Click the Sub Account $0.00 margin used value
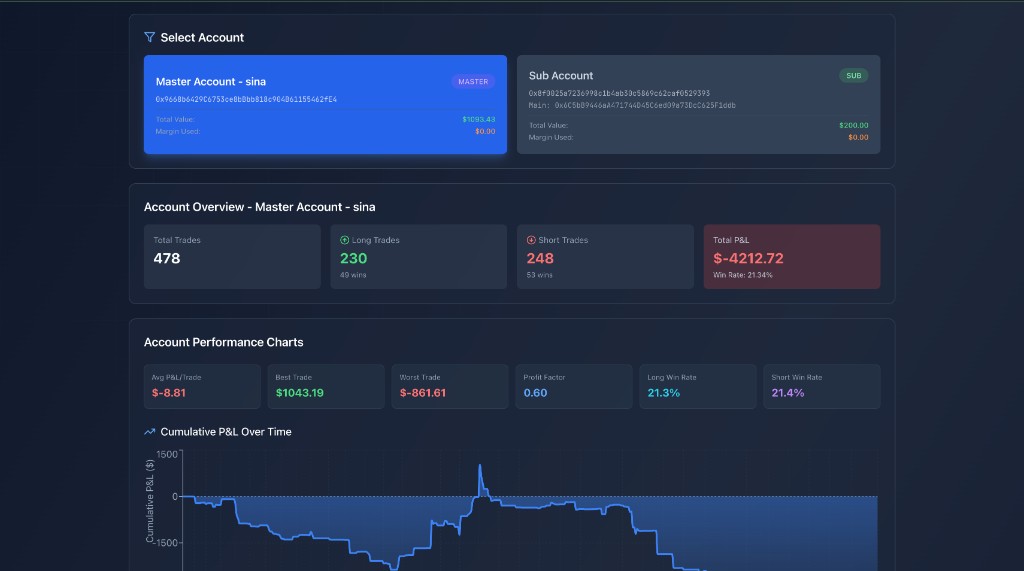The height and width of the screenshot is (571, 1024). coord(858,137)
